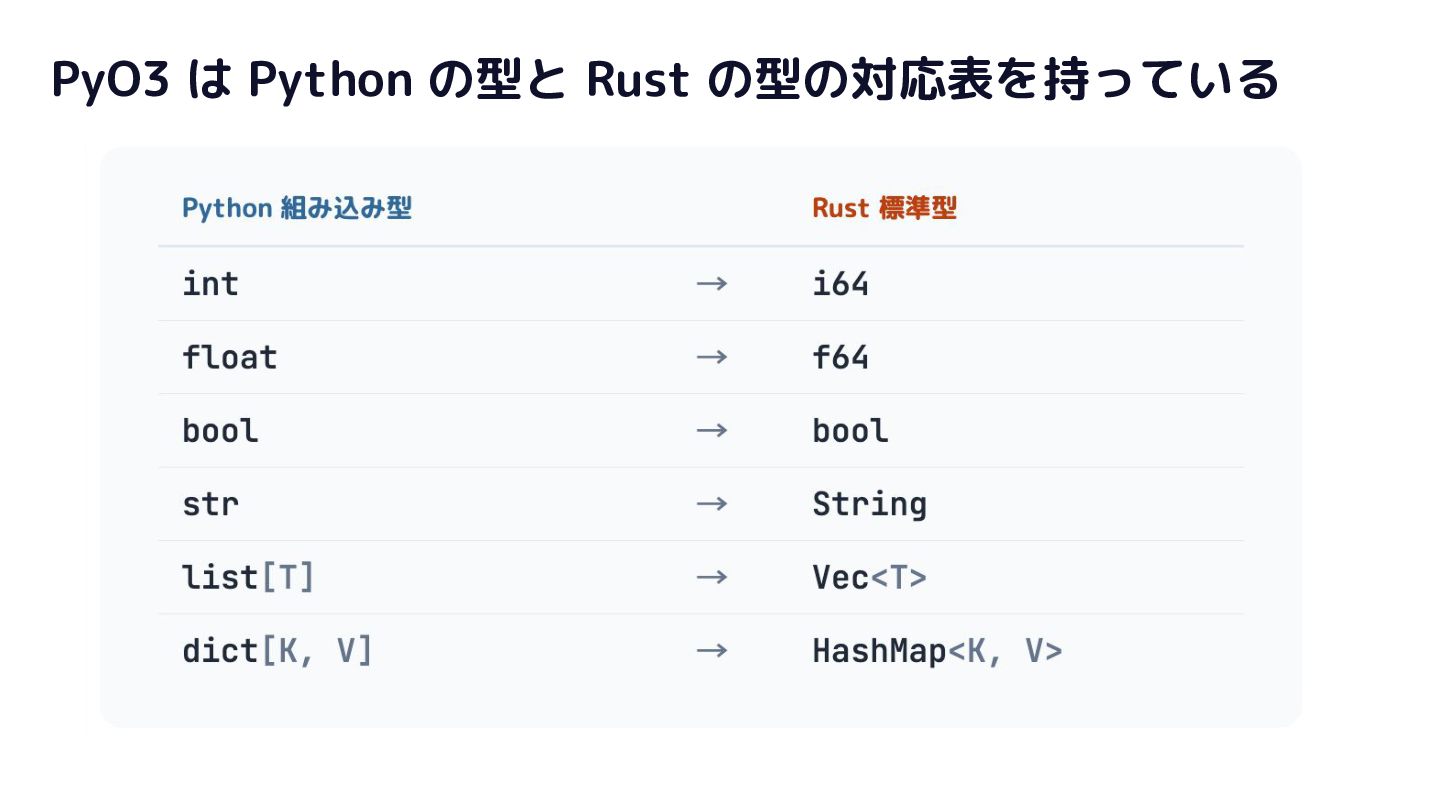Click the f64 Rust type cell
This screenshot has width=1440, height=810.
tap(840, 357)
